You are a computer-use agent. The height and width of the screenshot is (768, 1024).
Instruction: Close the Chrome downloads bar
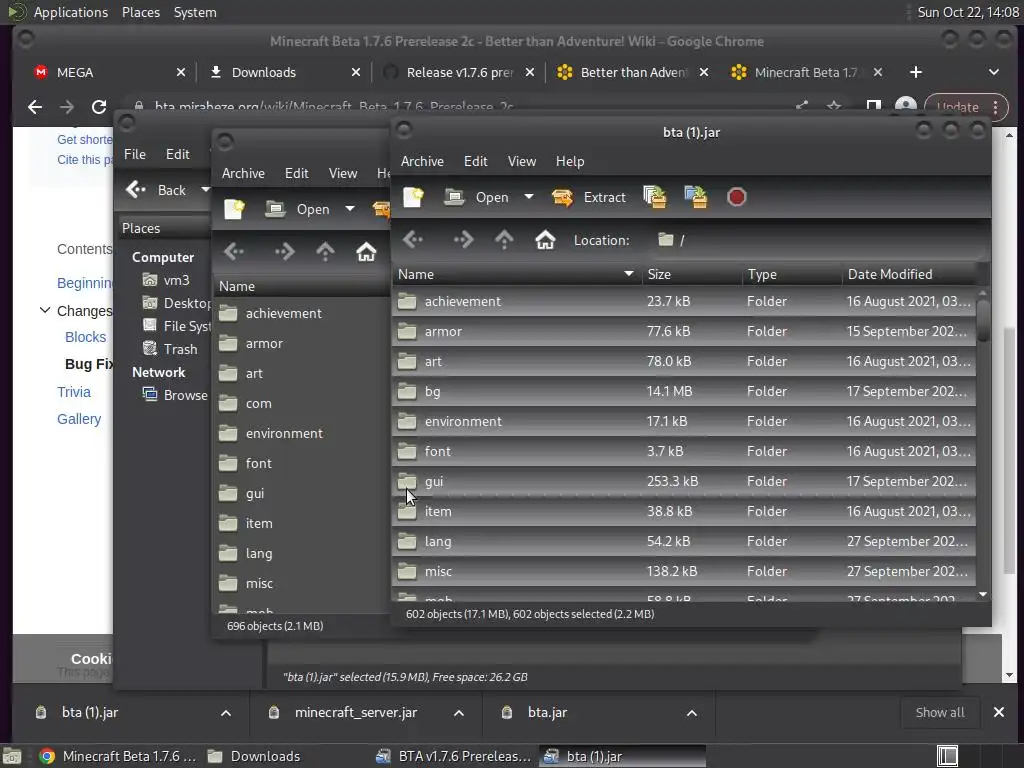(999, 712)
